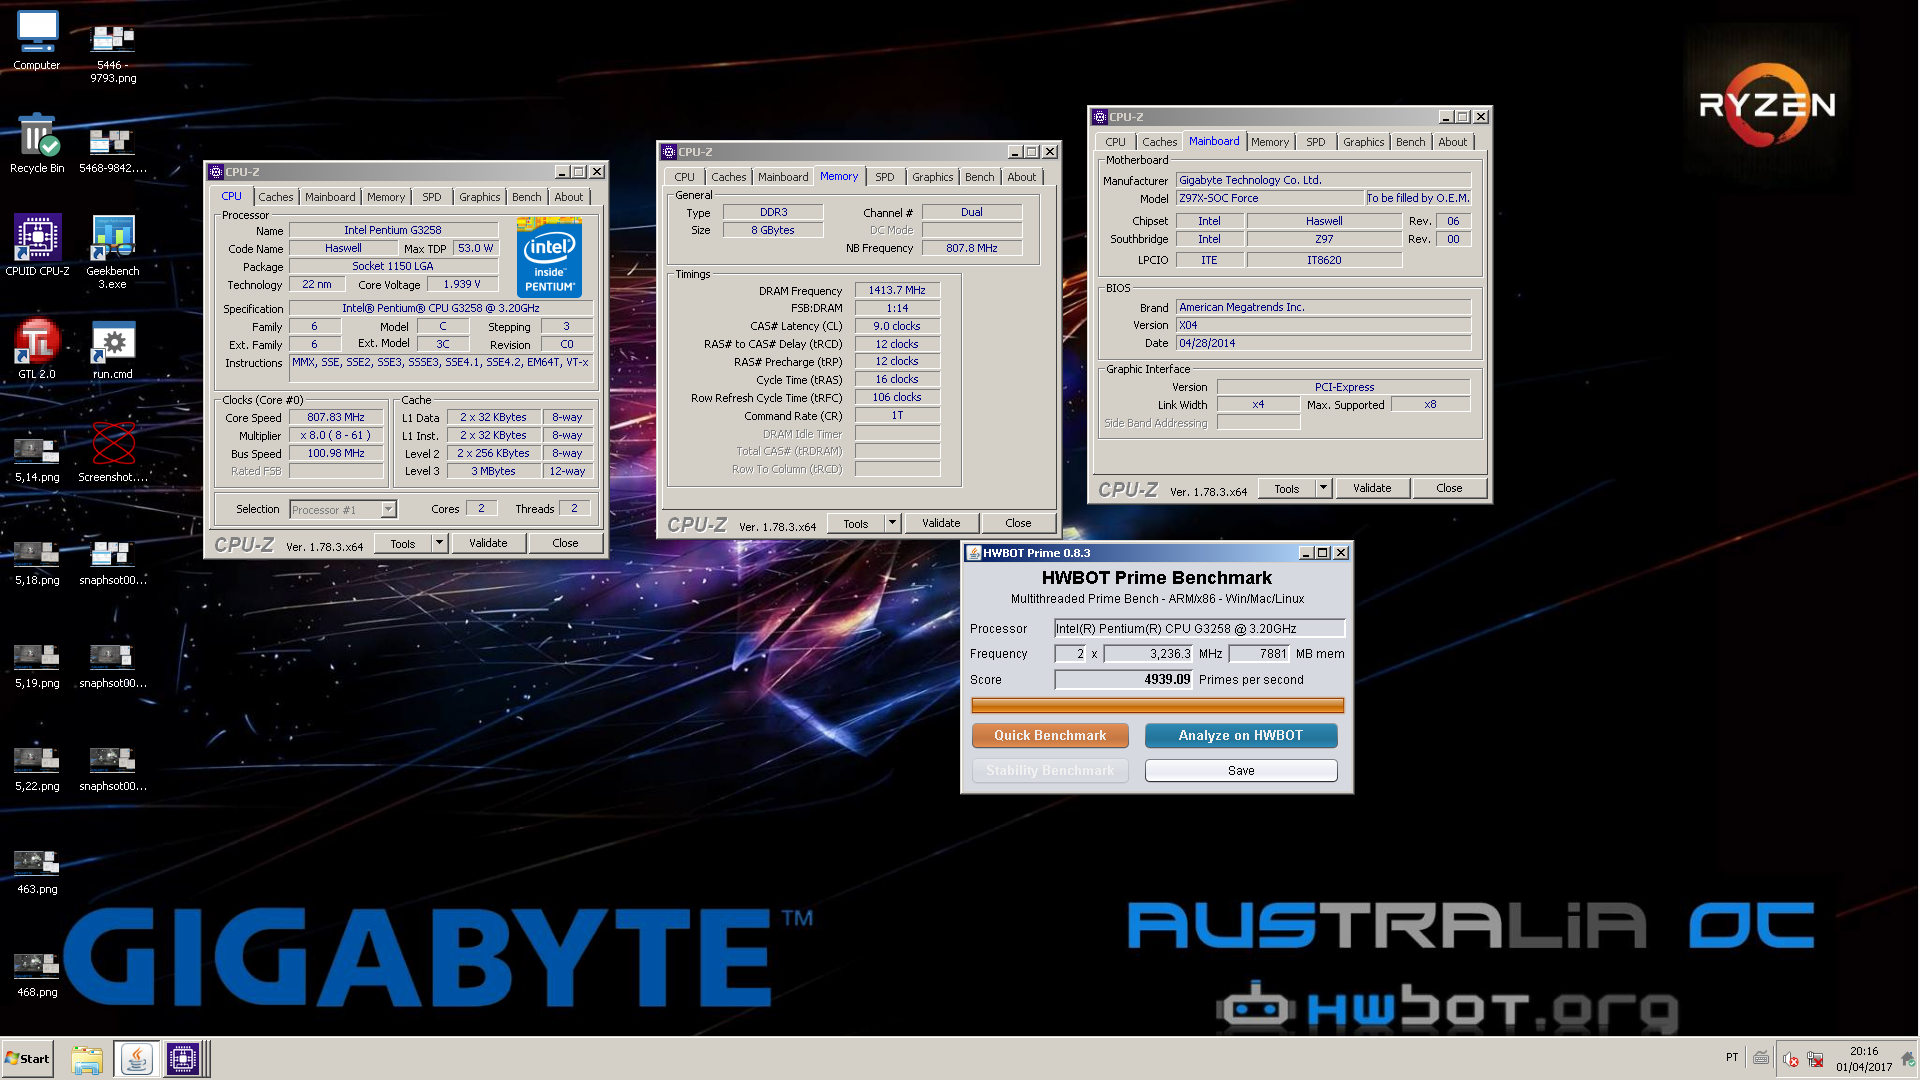Image resolution: width=1920 pixels, height=1080 pixels.
Task: Open run.cmd desktop file
Action: pyautogui.click(x=113, y=348)
